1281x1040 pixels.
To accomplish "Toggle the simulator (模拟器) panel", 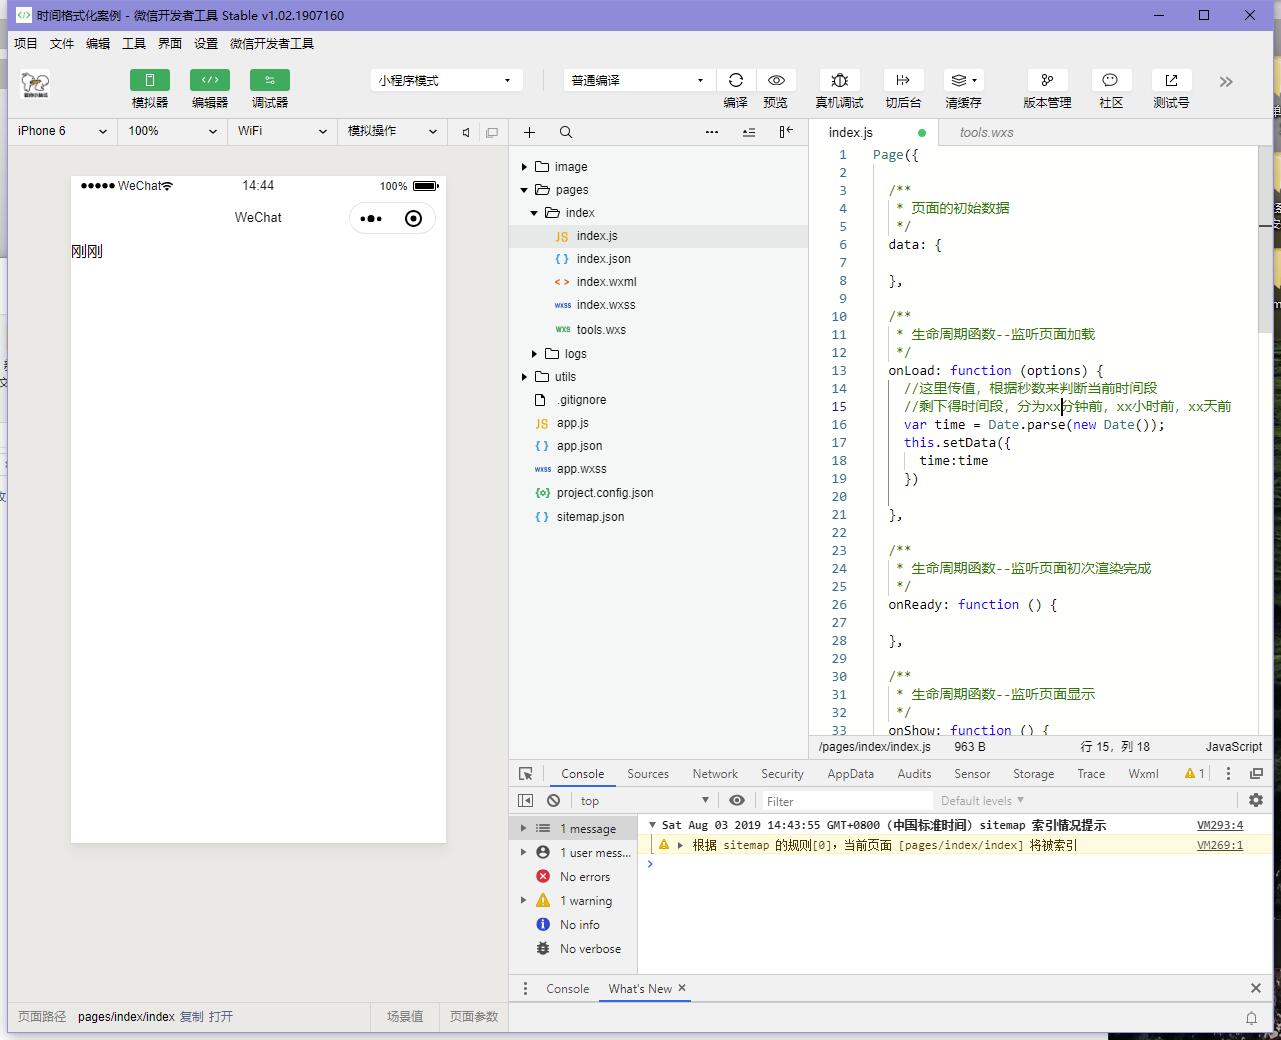I will tap(150, 81).
